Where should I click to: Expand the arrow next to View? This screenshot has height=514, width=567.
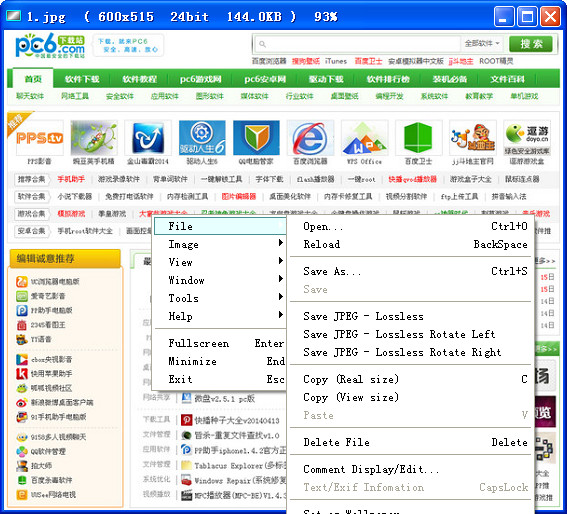click(281, 260)
